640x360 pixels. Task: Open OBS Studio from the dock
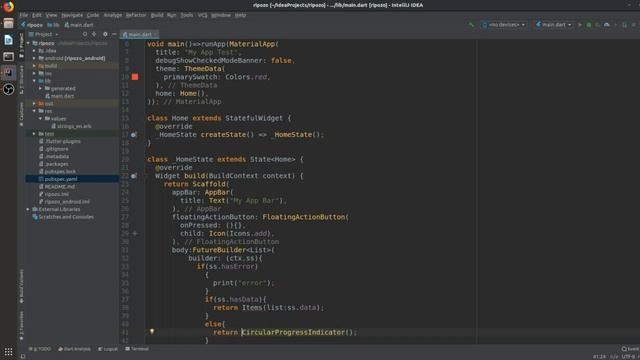point(8,89)
